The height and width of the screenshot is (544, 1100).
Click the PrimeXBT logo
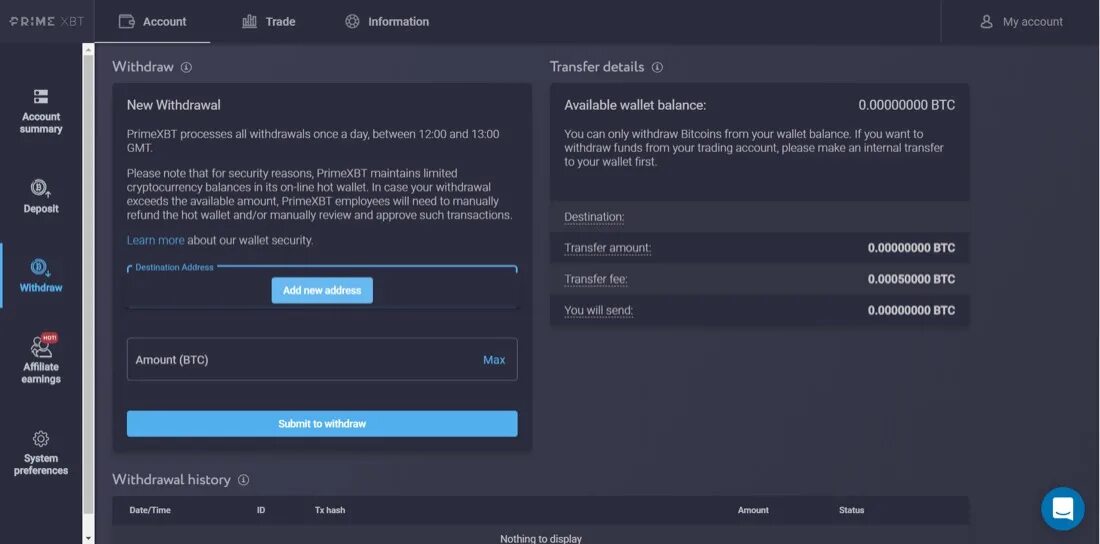tap(46, 21)
